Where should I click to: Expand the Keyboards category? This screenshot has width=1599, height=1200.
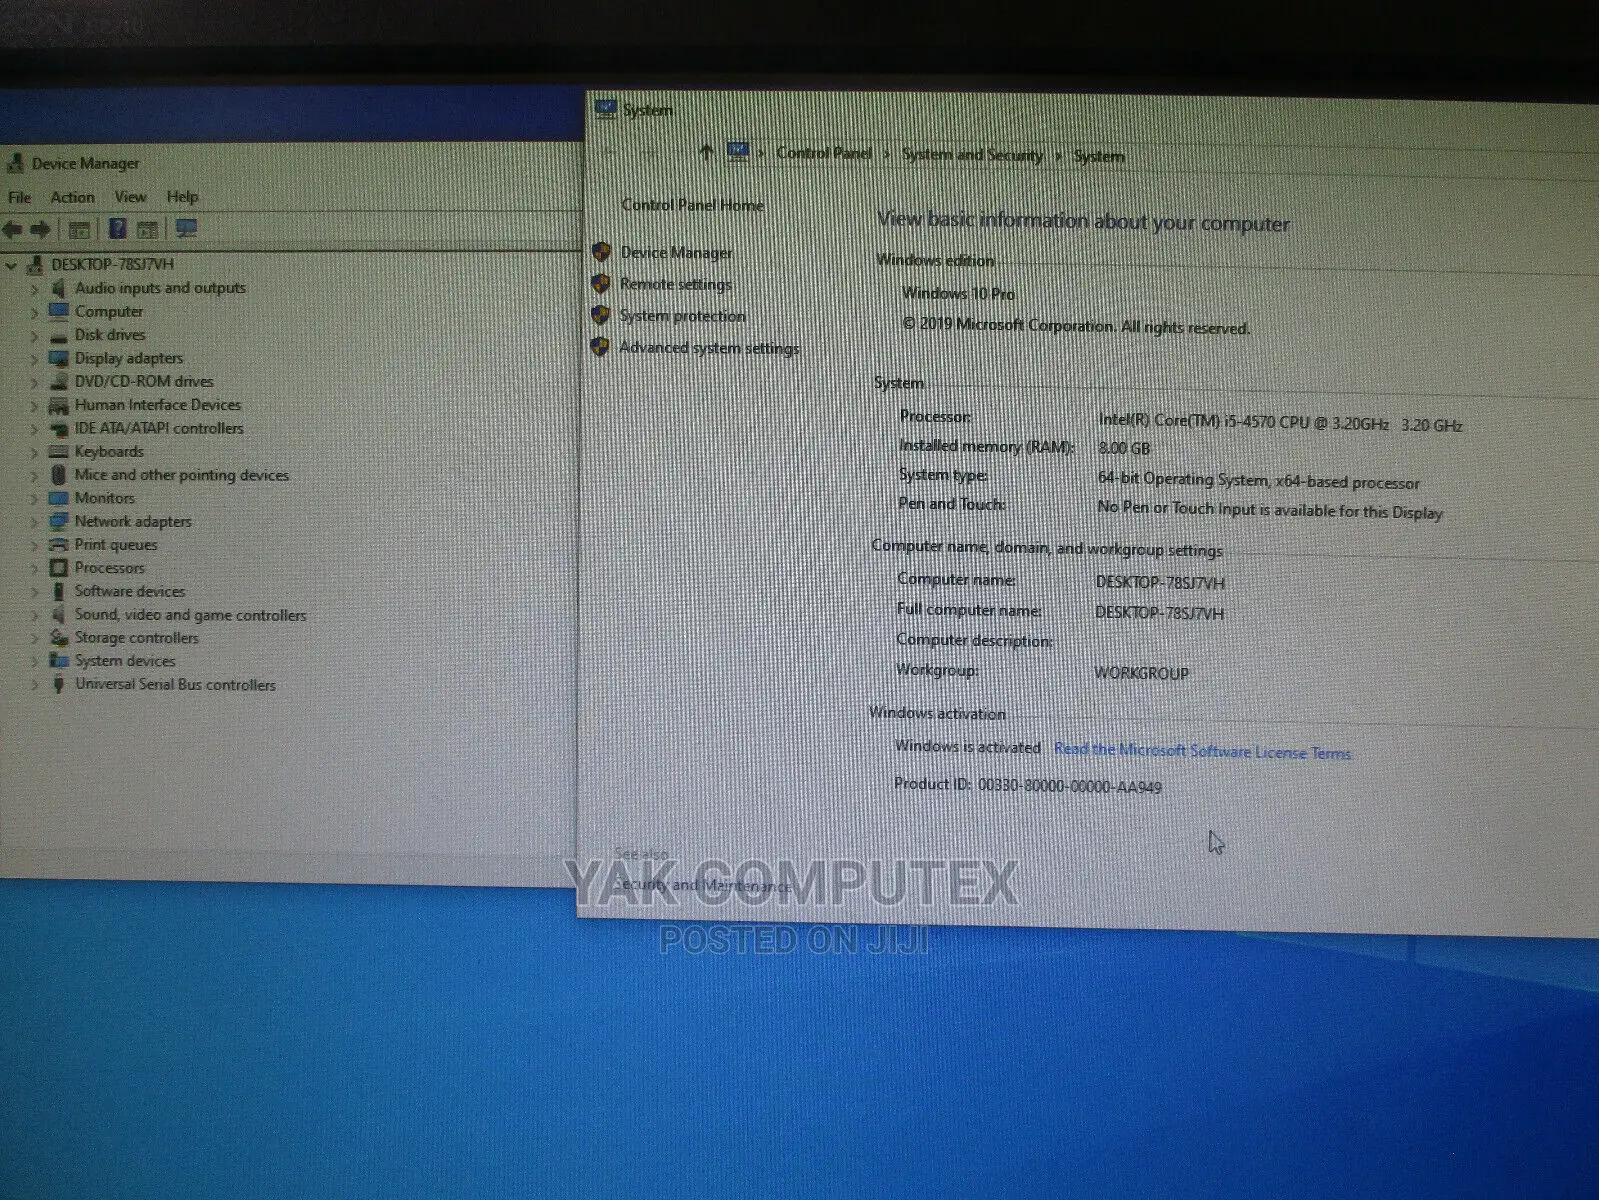point(34,452)
